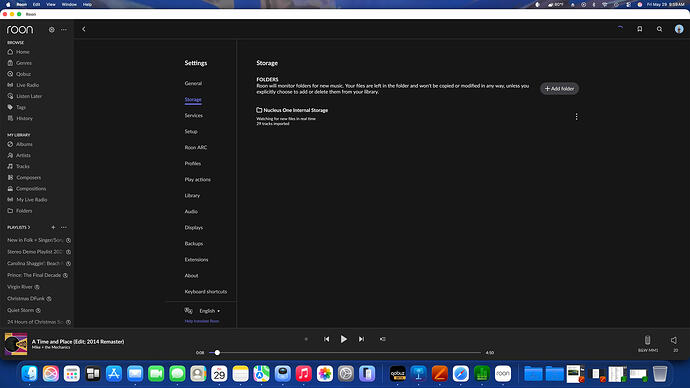Select the B&W MM1 audio zone icon

pyautogui.click(x=648, y=340)
